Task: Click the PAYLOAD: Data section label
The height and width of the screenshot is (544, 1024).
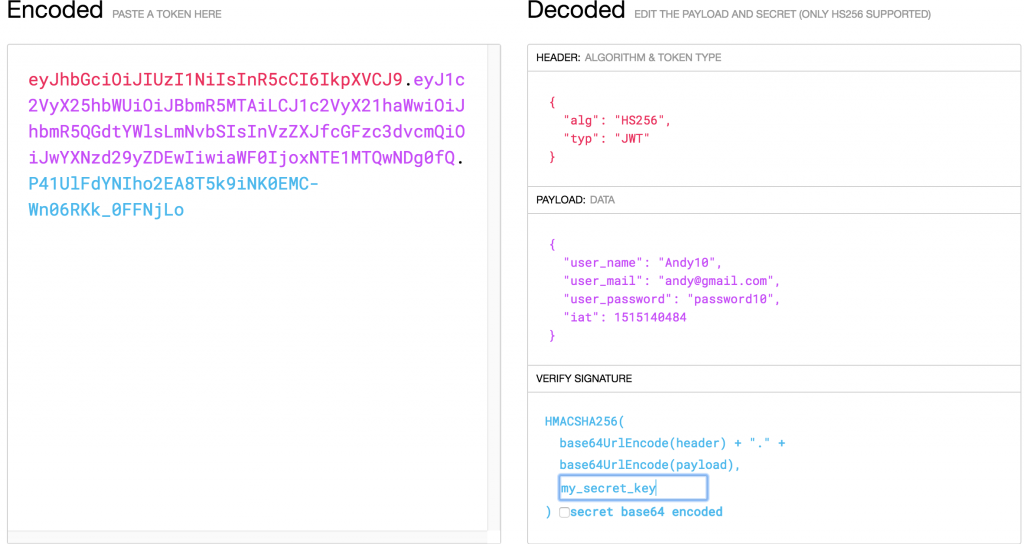Action: [x=575, y=200]
